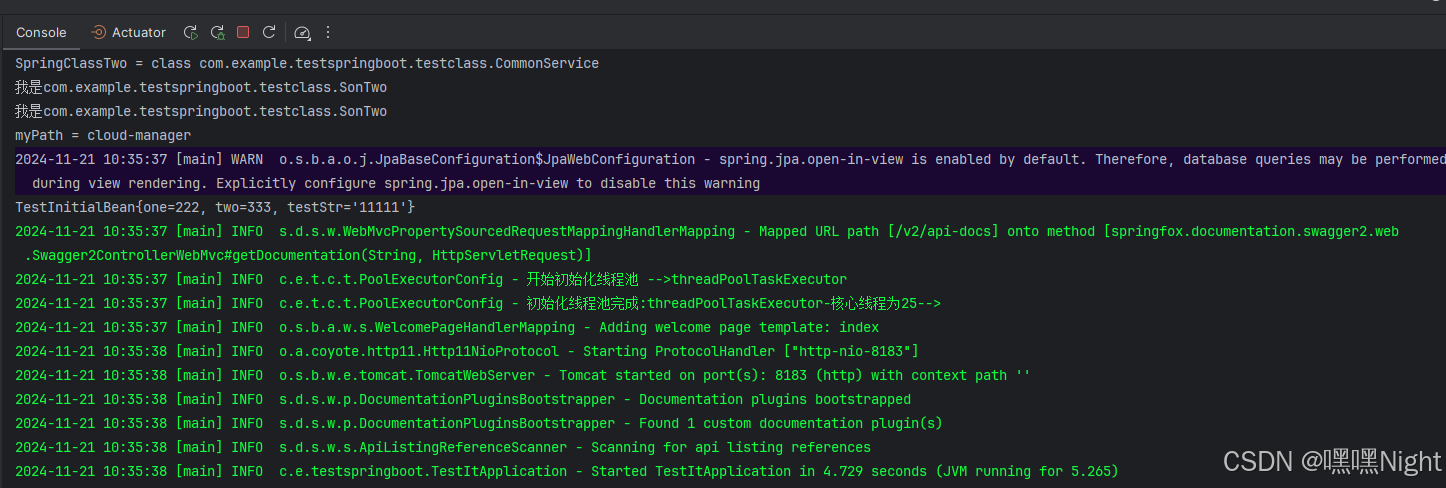Image resolution: width=1446 pixels, height=488 pixels.
Task: Open the three-dot more actions menu
Action: (x=328, y=33)
